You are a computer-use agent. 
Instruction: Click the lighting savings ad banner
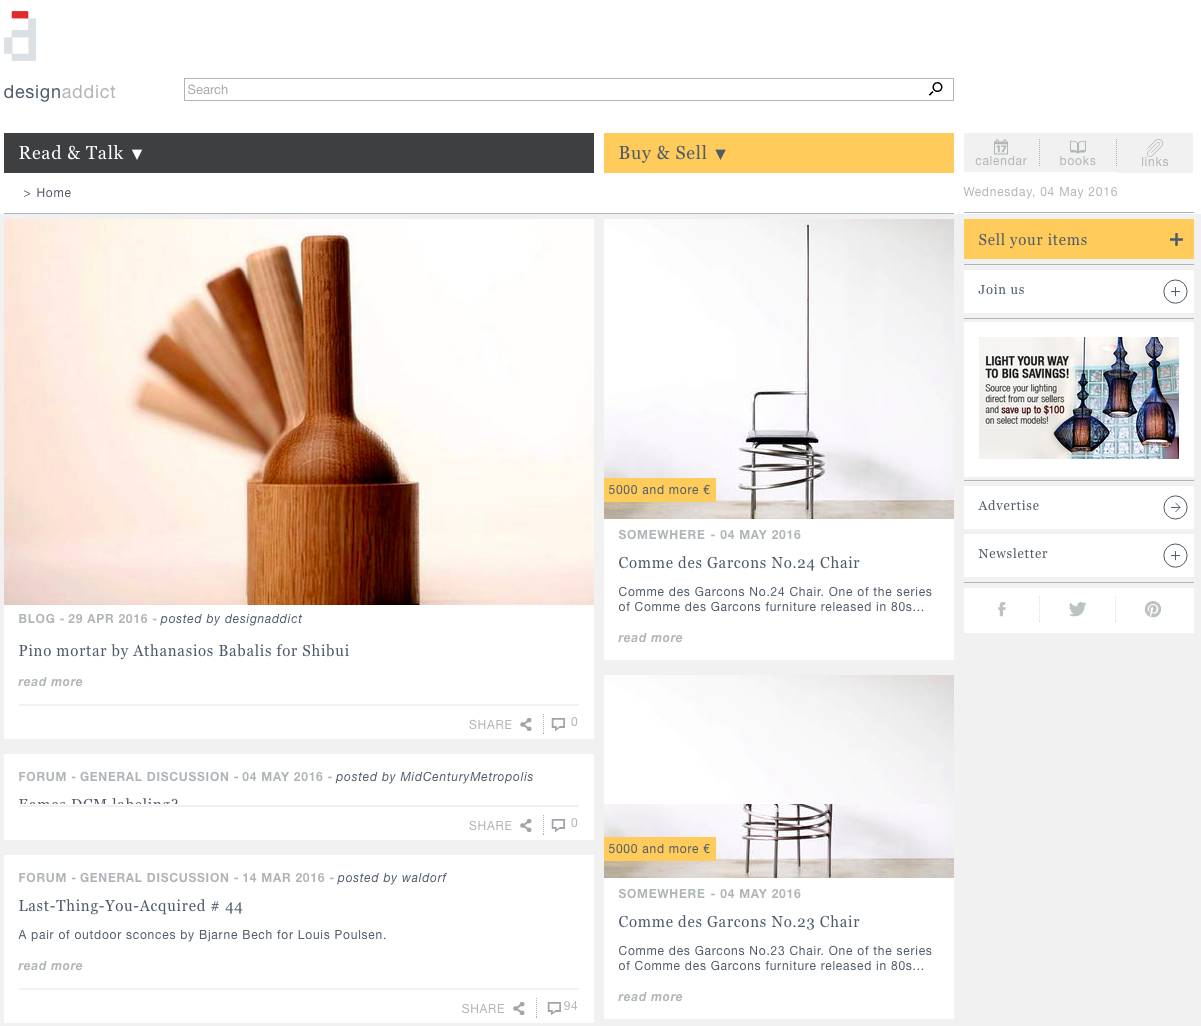point(1078,397)
